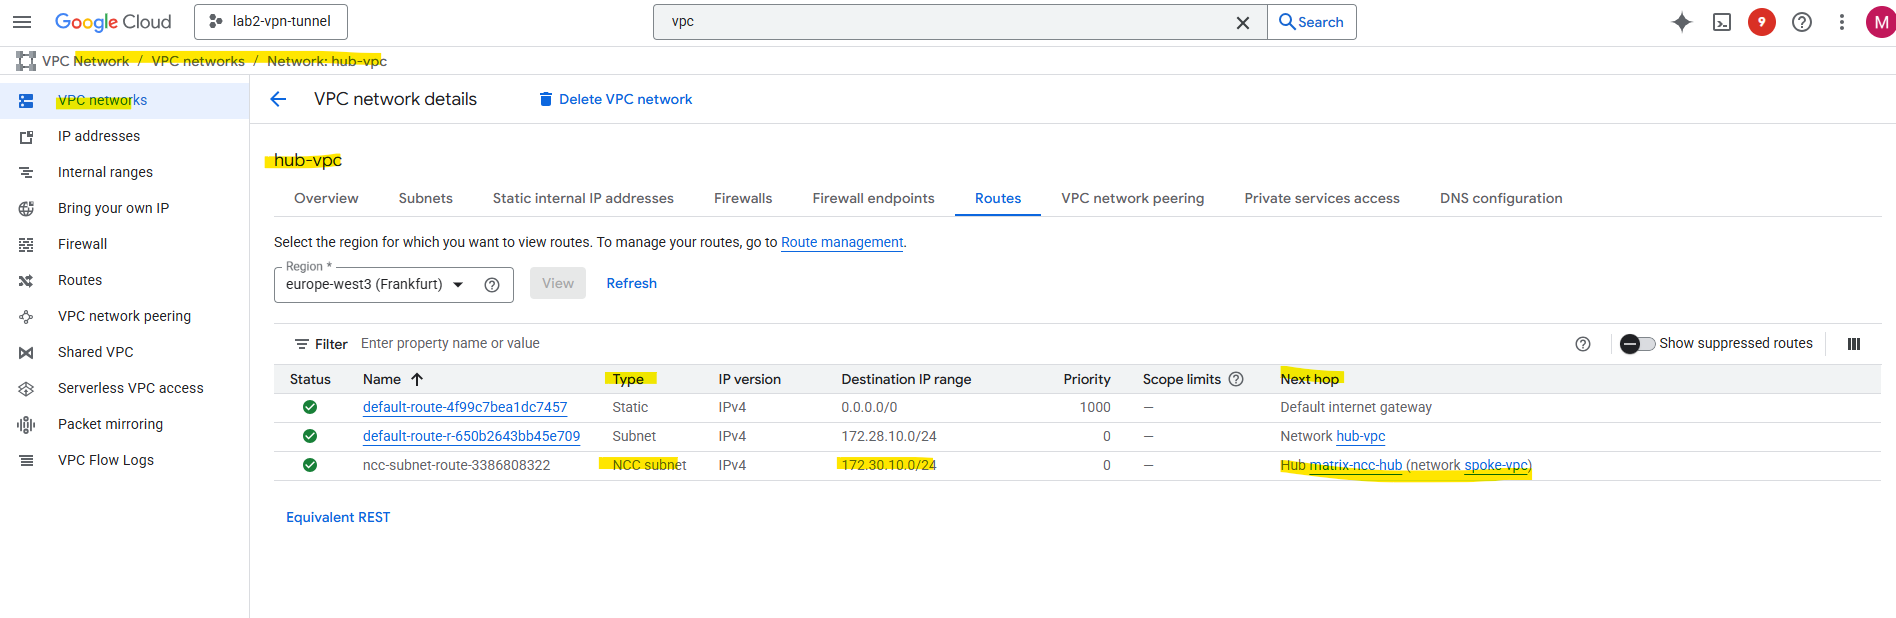Toggle Show suppressed routes switch

[1637, 344]
